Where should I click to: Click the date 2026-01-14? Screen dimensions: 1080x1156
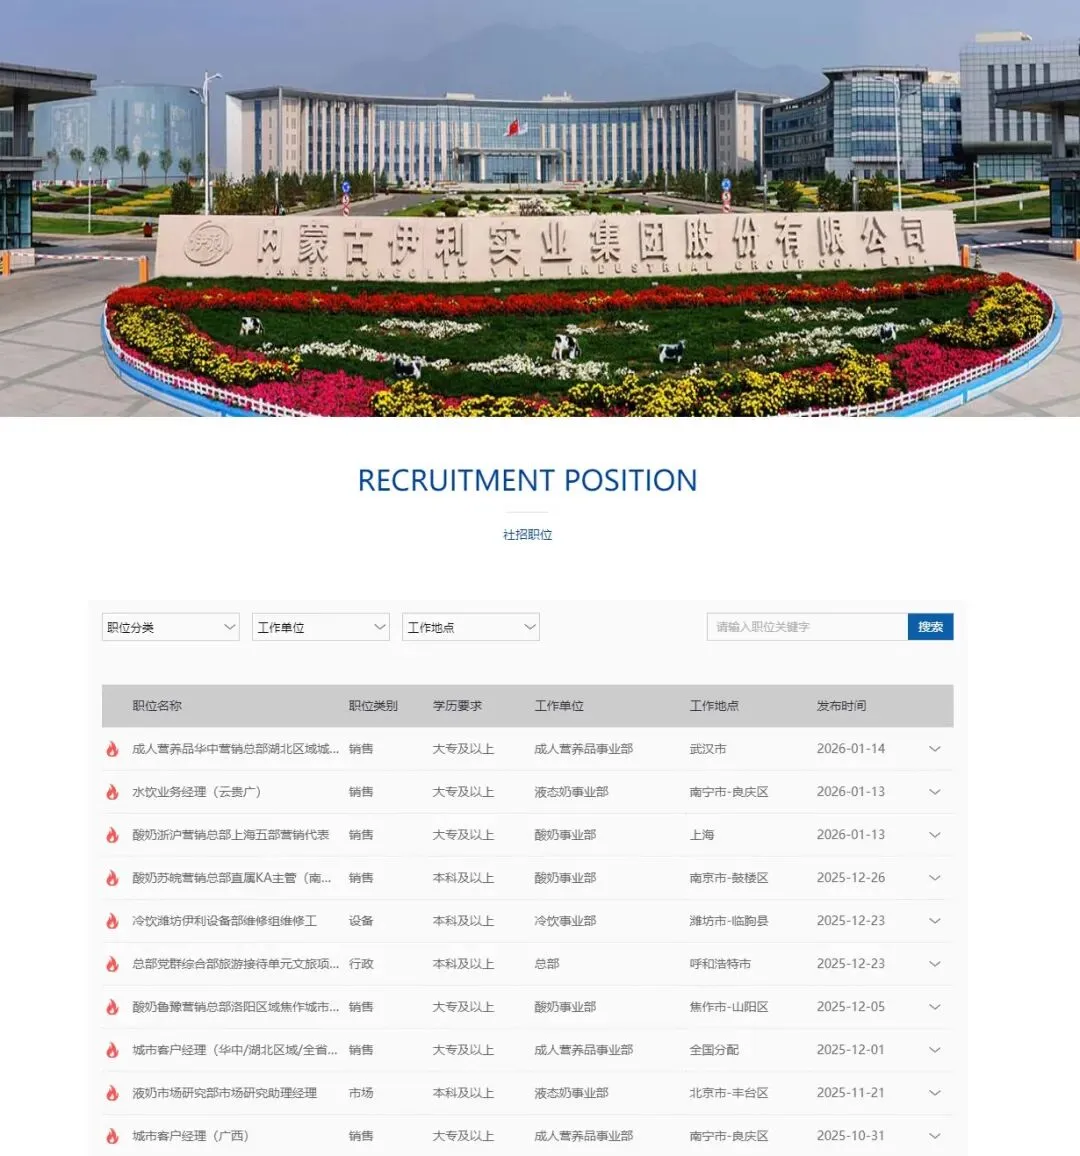coord(851,749)
